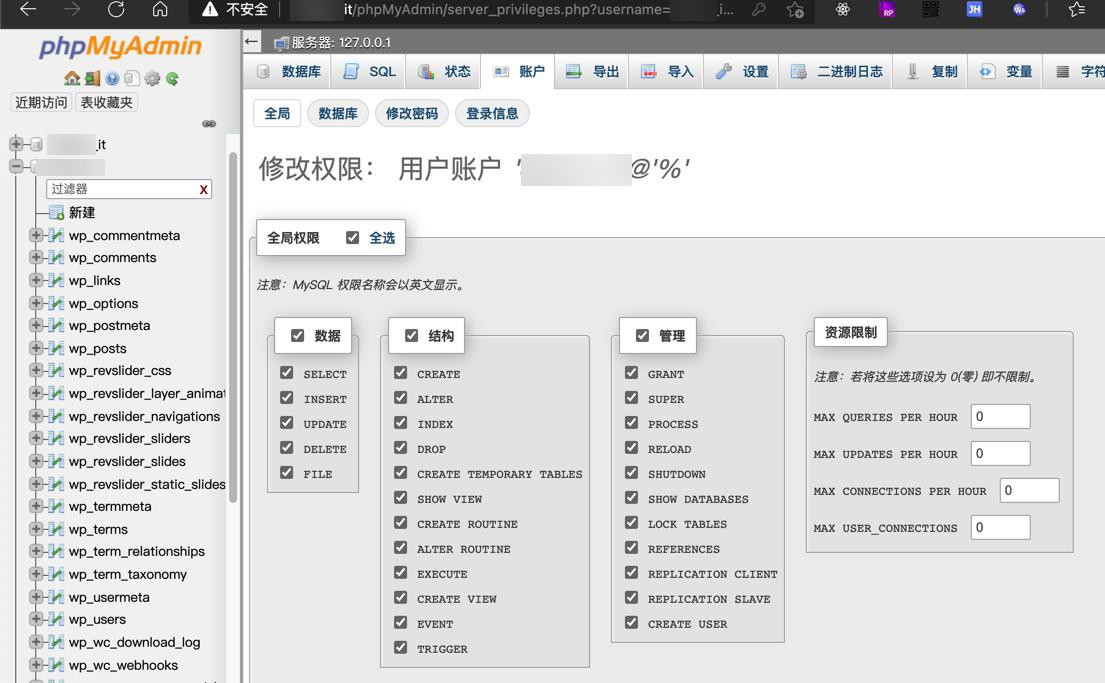Click the not secure warning triangle

click(209, 9)
